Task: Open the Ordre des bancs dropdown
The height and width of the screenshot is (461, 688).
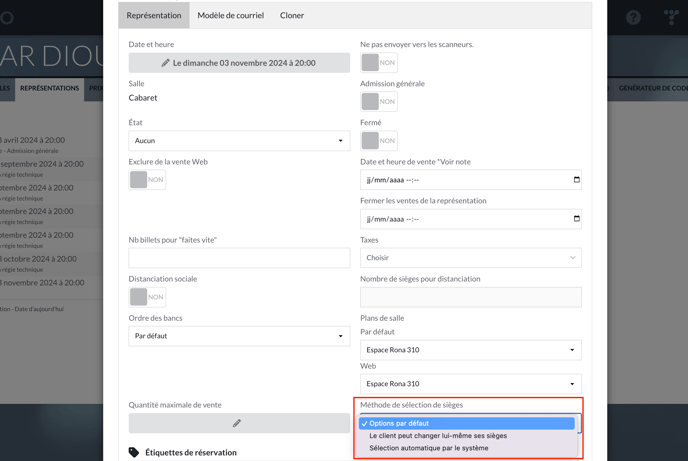Action: click(x=239, y=336)
